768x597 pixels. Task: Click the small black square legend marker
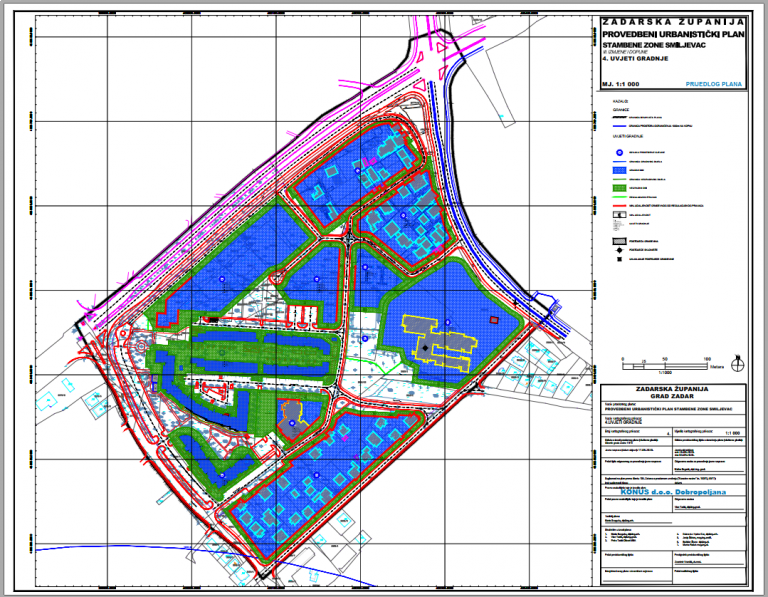(x=620, y=260)
